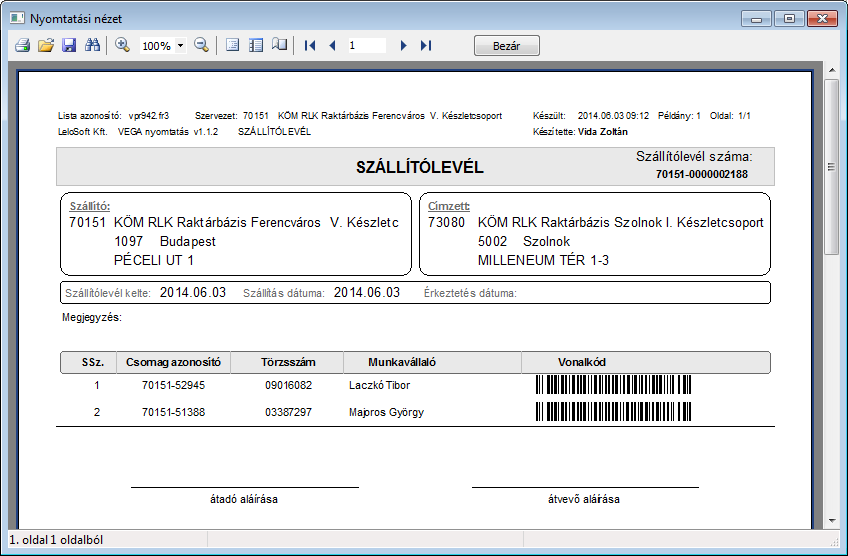Zoom out with the magnifier minus icon
This screenshot has width=848, height=556.
tap(201, 45)
